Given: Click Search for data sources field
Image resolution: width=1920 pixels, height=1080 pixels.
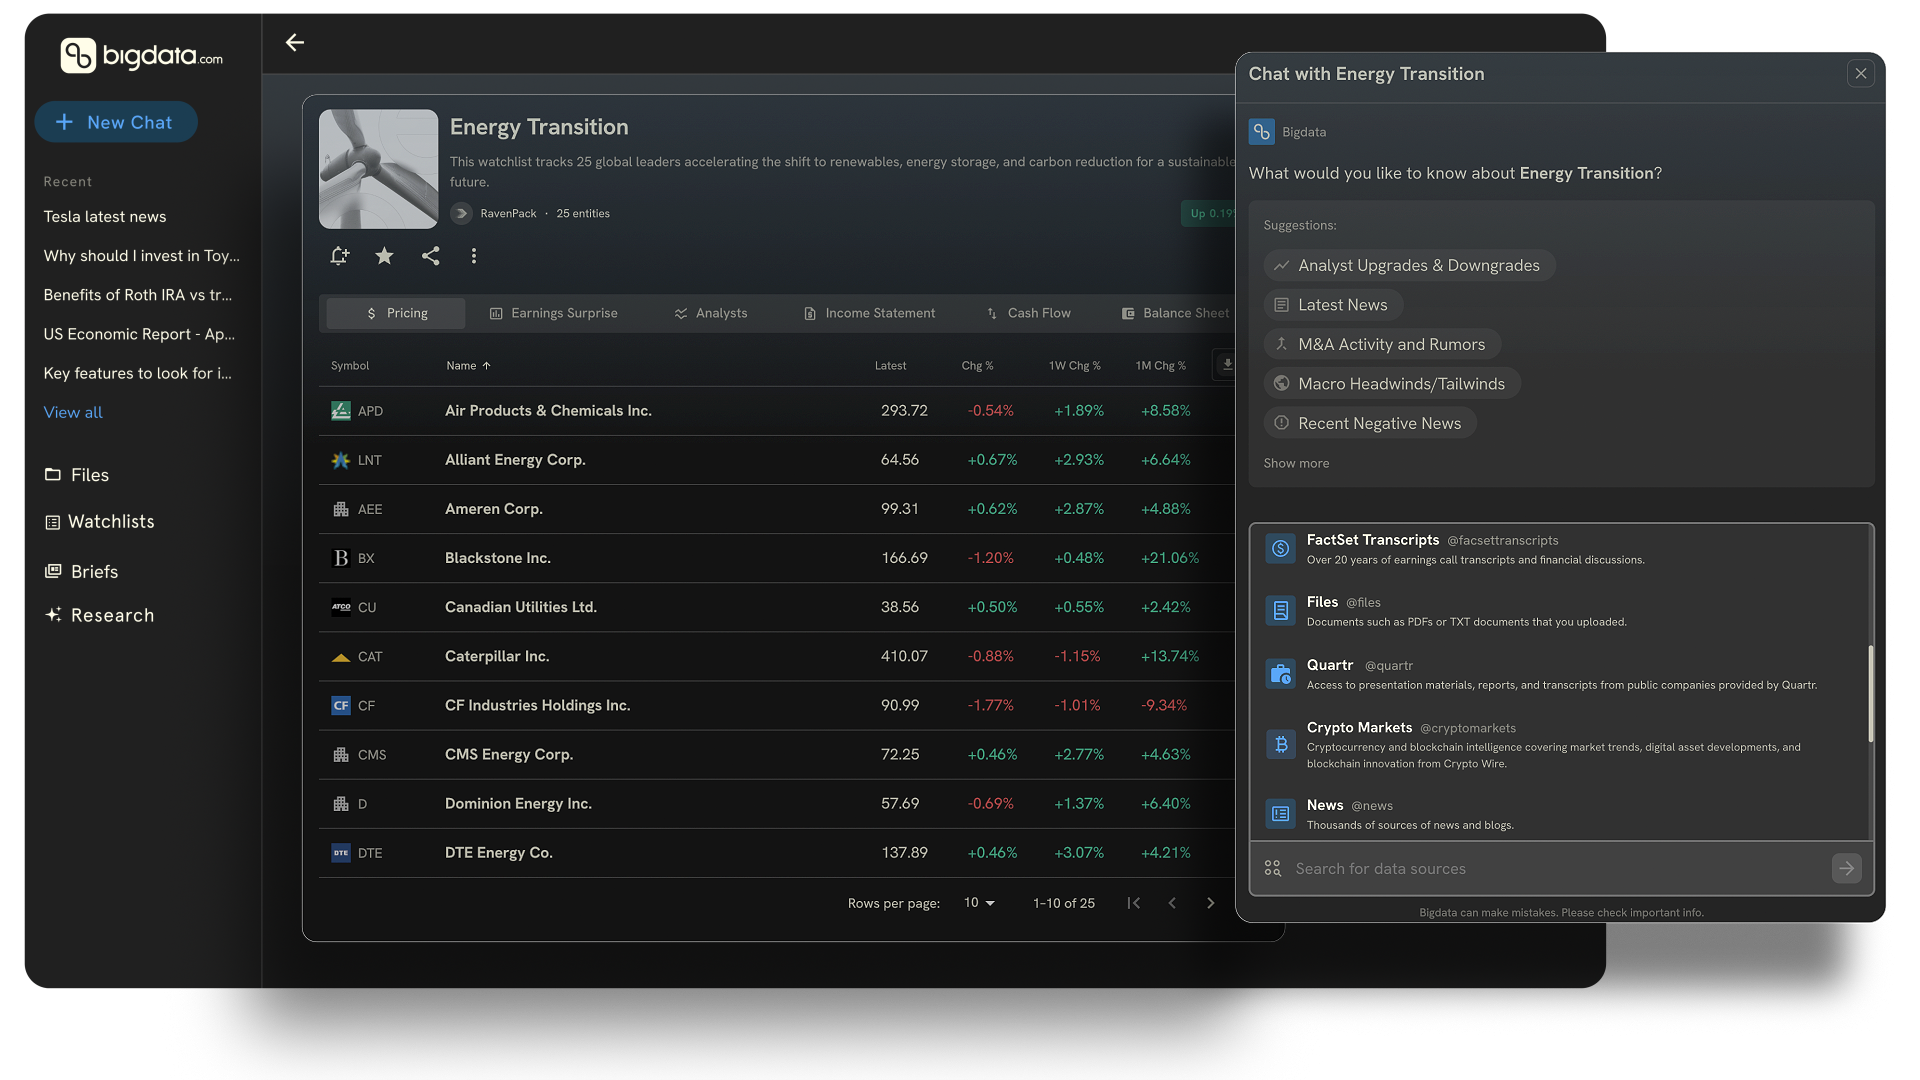Looking at the screenshot, I should 1550,868.
